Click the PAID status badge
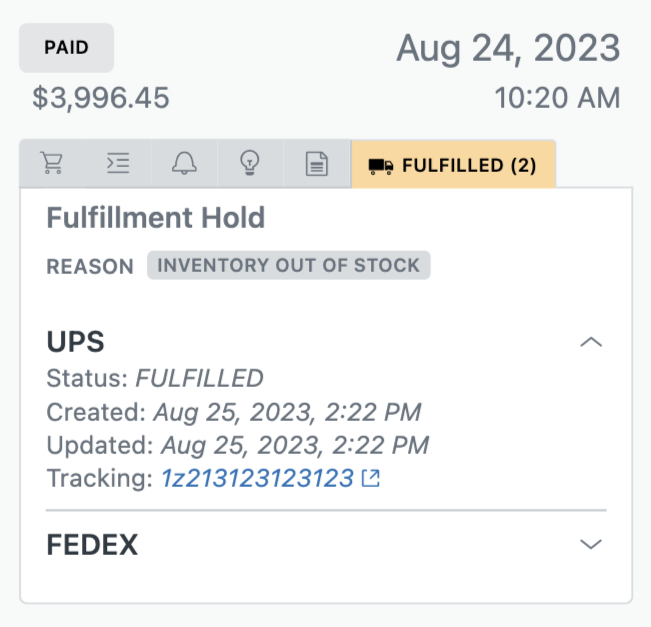651x627 pixels. (x=66, y=48)
